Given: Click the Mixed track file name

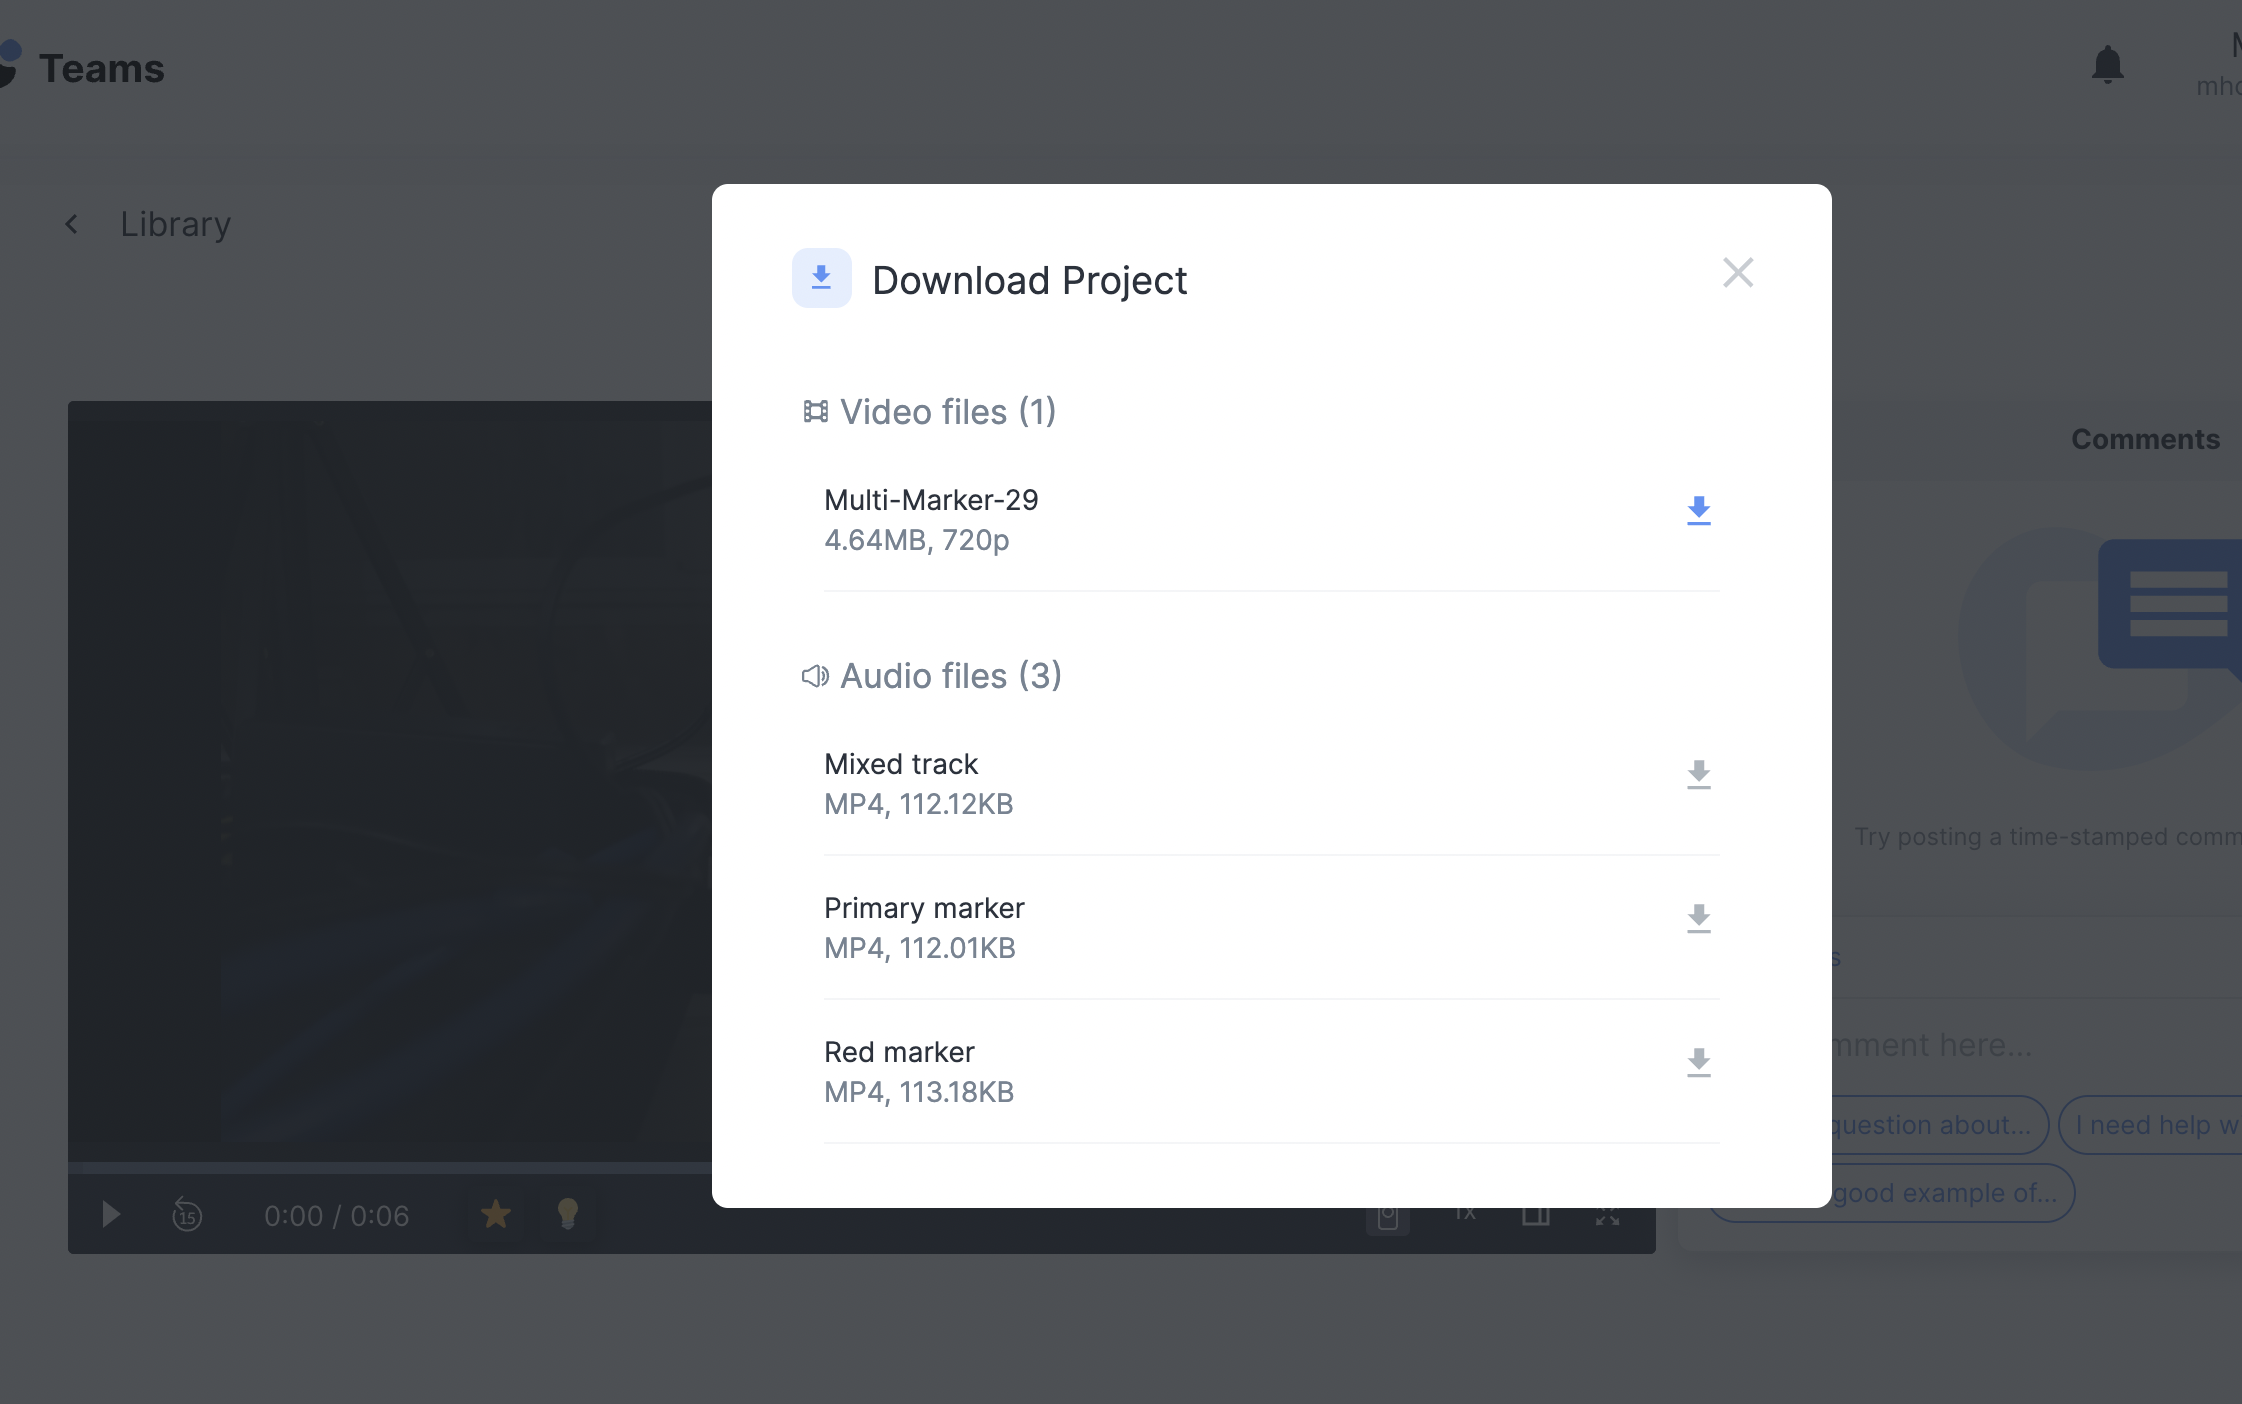Looking at the screenshot, I should [x=901, y=764].
